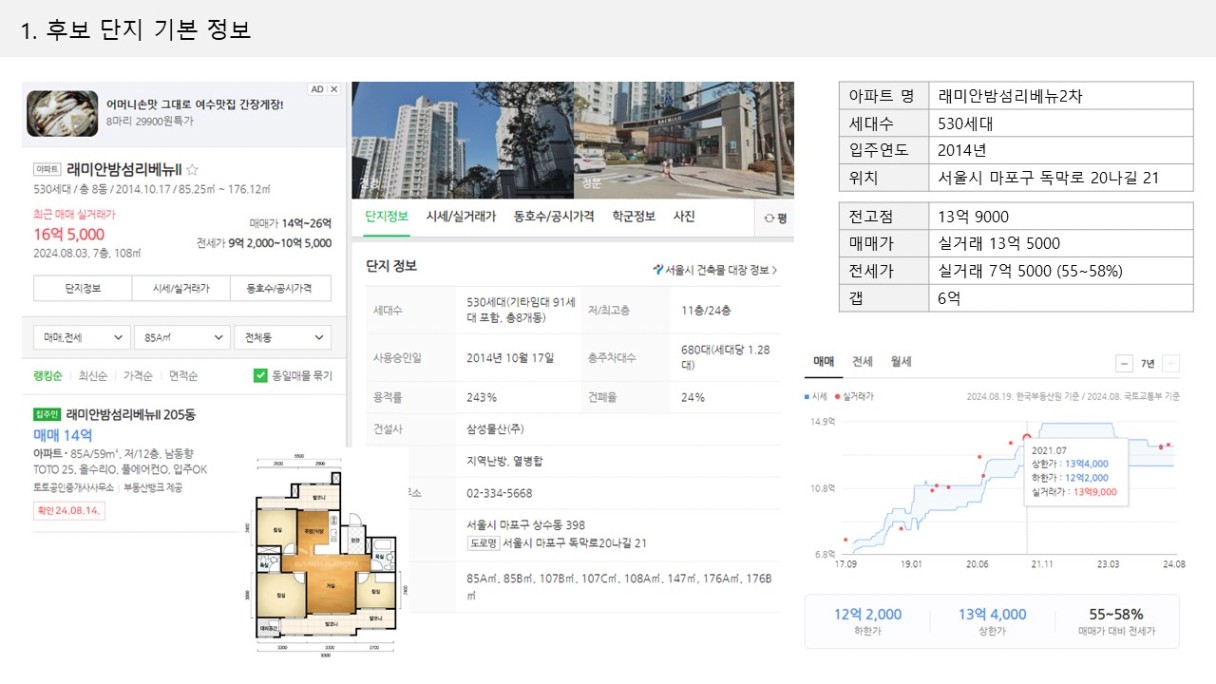Viewport: 1216px width, 684px height.
Task: Sort listings by 면적순
Action: point(183,376)
